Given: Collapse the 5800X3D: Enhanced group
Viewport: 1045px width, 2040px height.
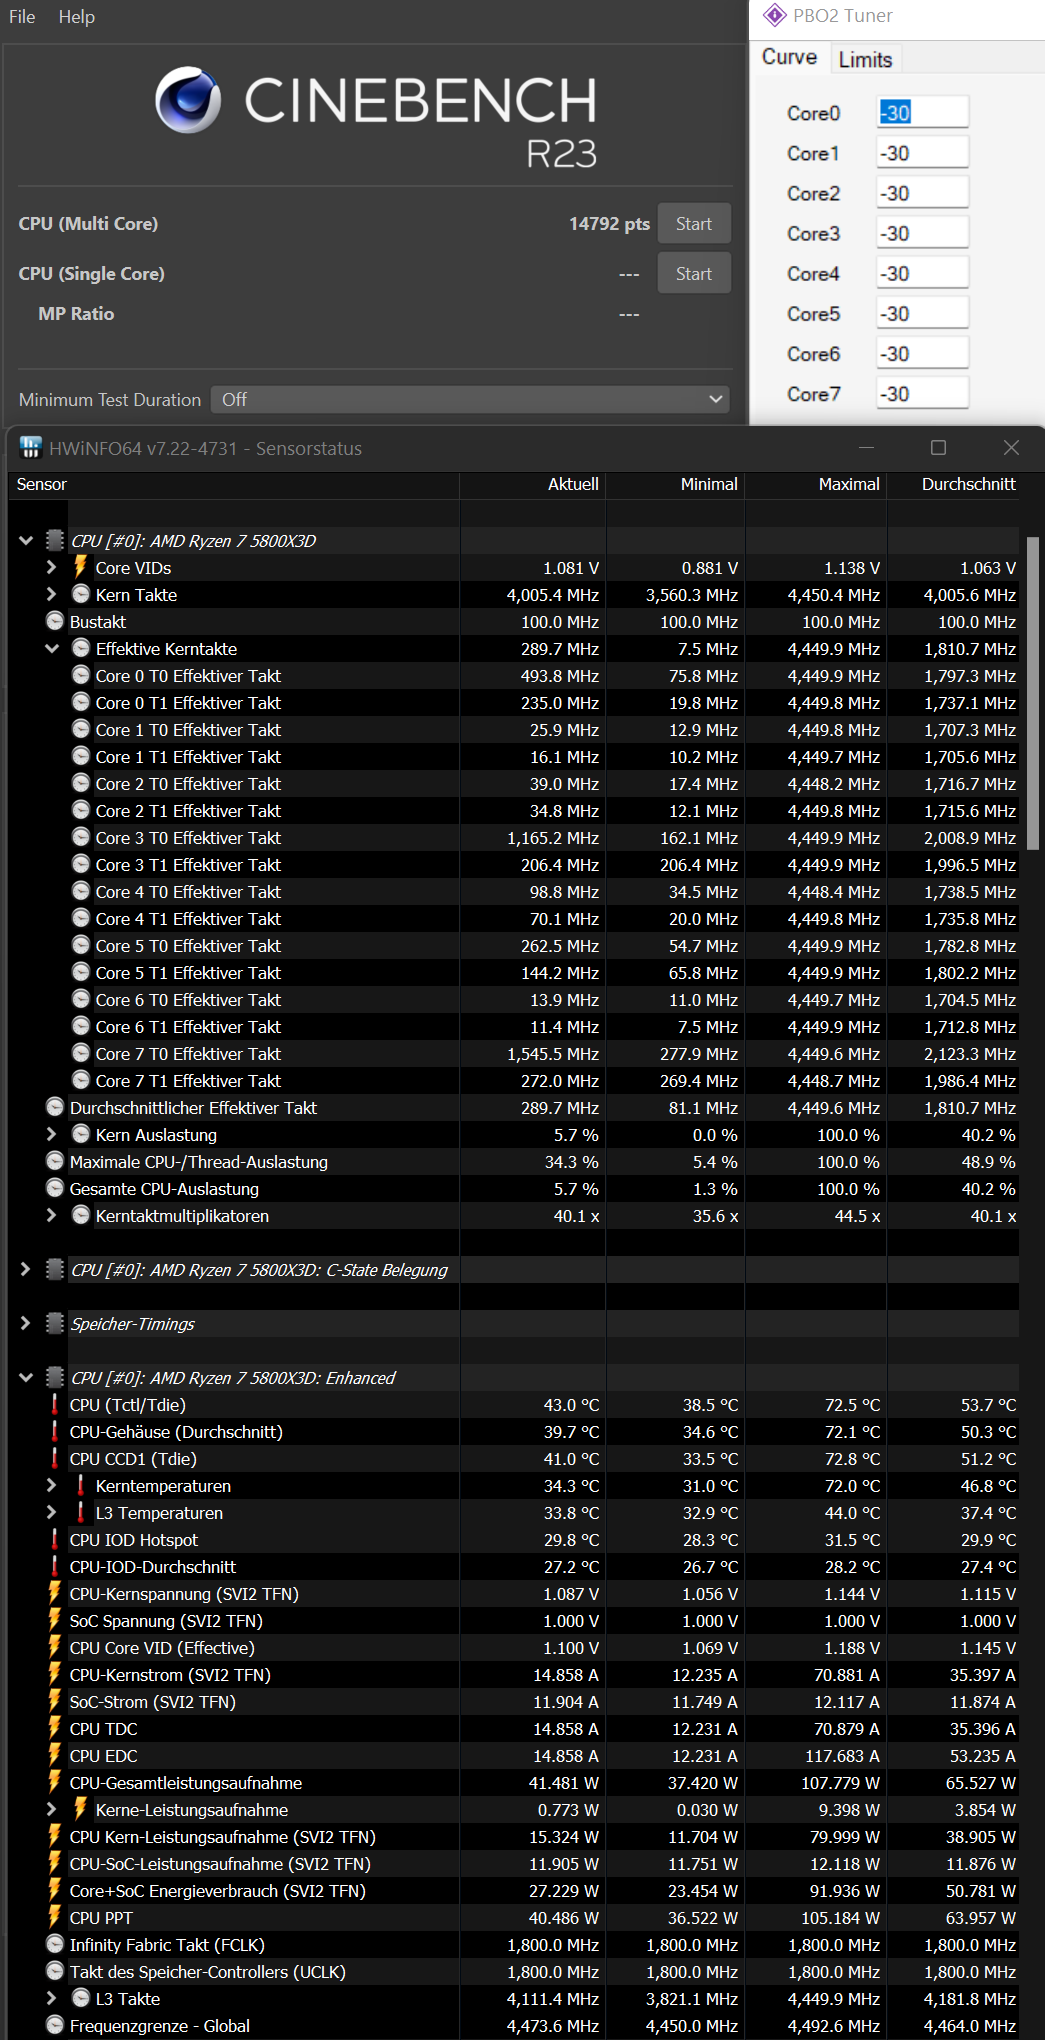Looking at the screenshot, I should pyautogui.click(x=26, y=1377).
